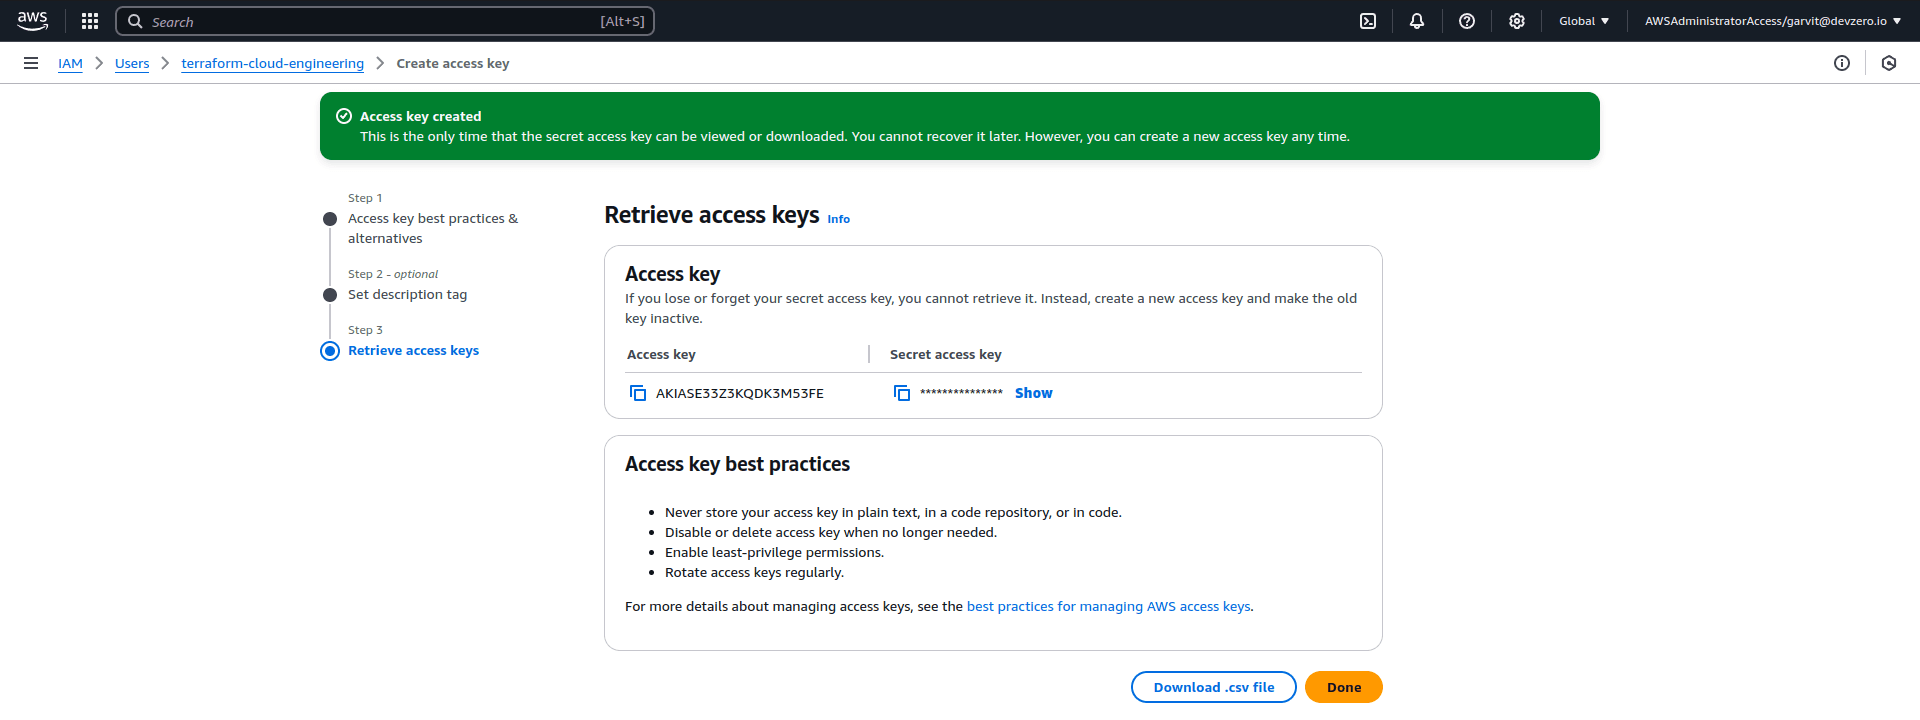Go to the IAM breadcrumb
The height and width of the screenshot is (720, 1920).
pyautogui.click(x=70, y=63)
